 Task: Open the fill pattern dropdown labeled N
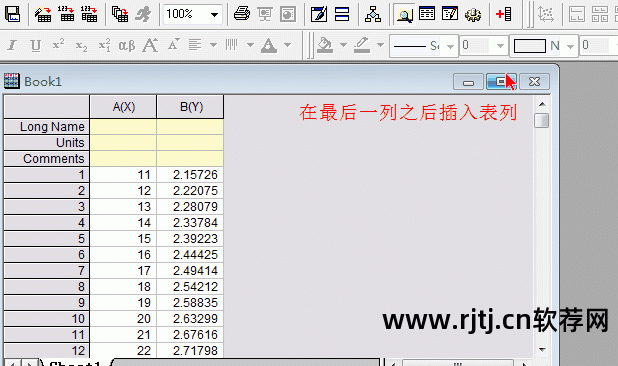coord(570,46)
